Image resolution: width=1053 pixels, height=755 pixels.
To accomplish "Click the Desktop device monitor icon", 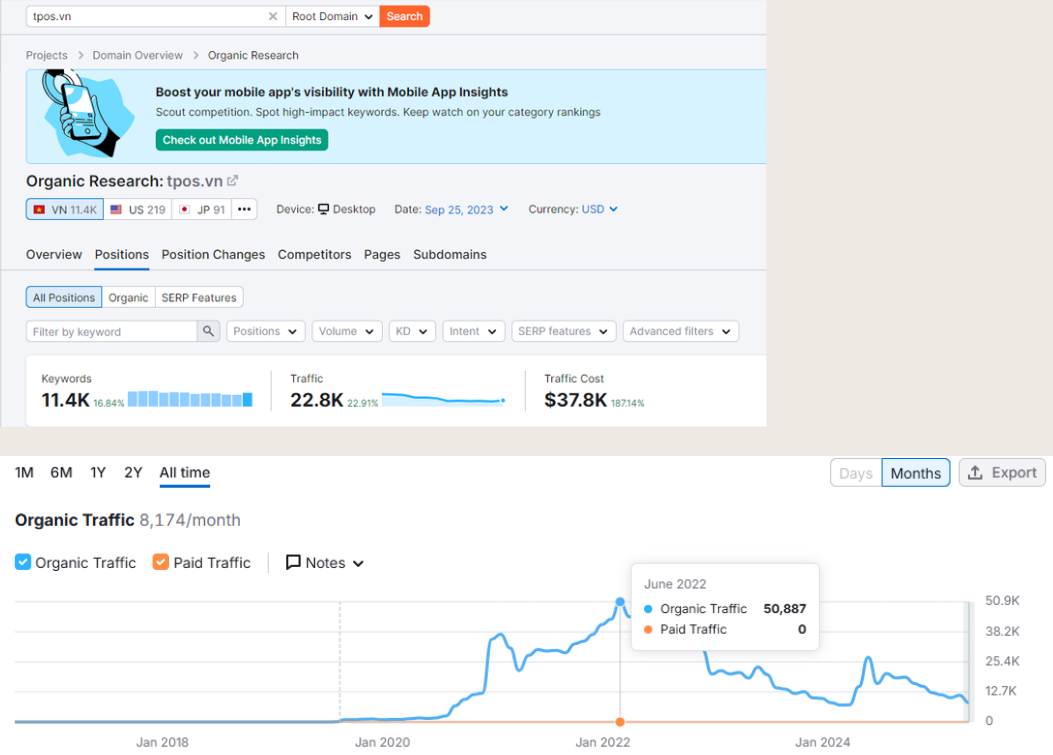I will pos(324,209).
